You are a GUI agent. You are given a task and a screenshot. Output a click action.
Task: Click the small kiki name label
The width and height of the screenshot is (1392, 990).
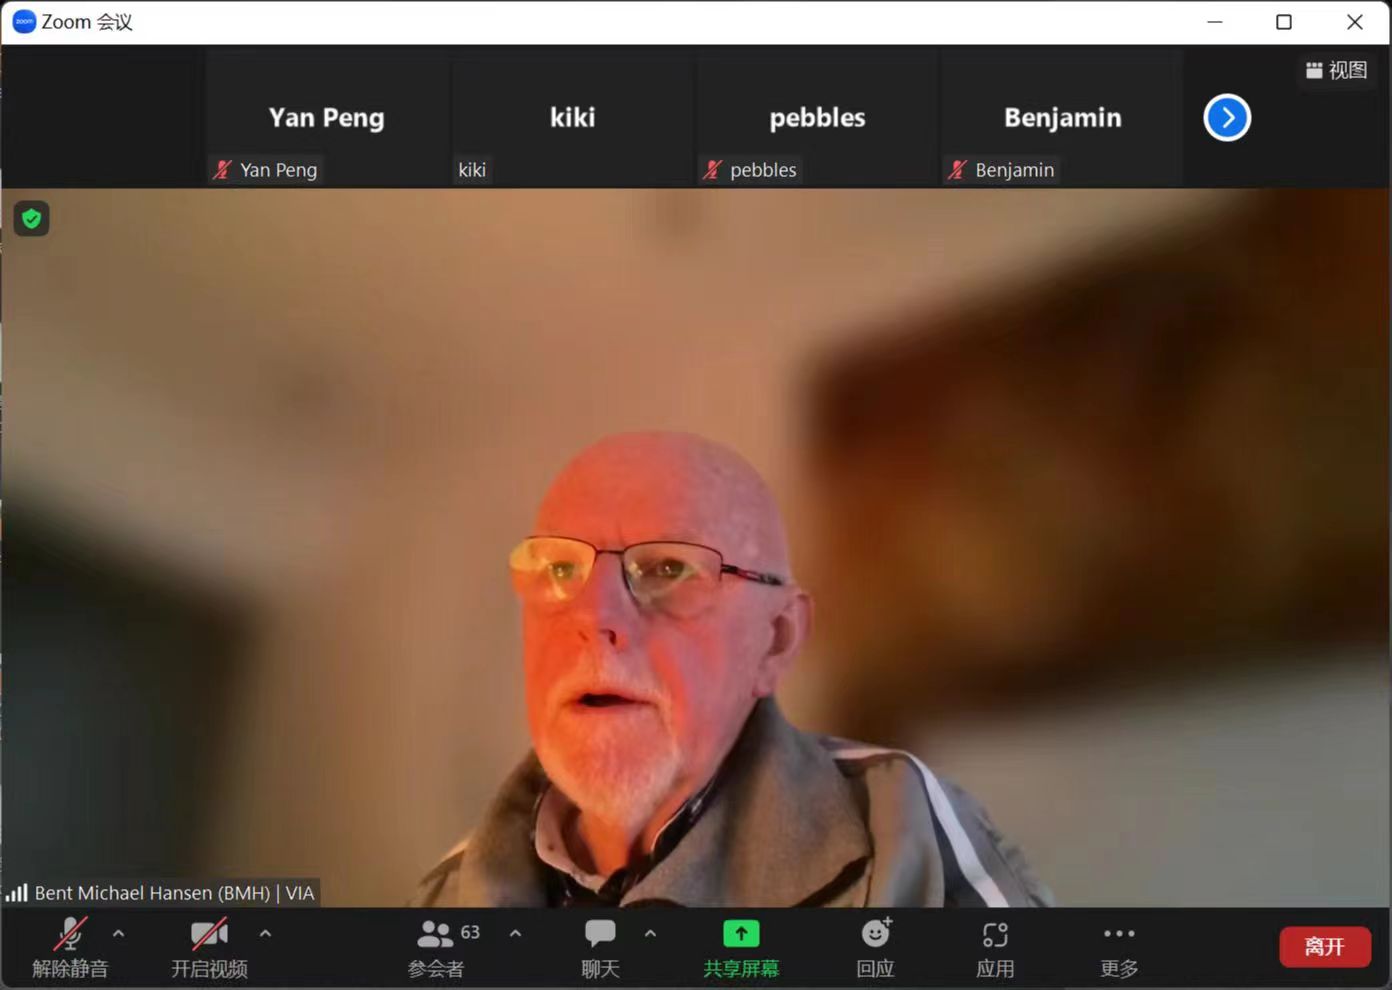click(x=472, y=170)
